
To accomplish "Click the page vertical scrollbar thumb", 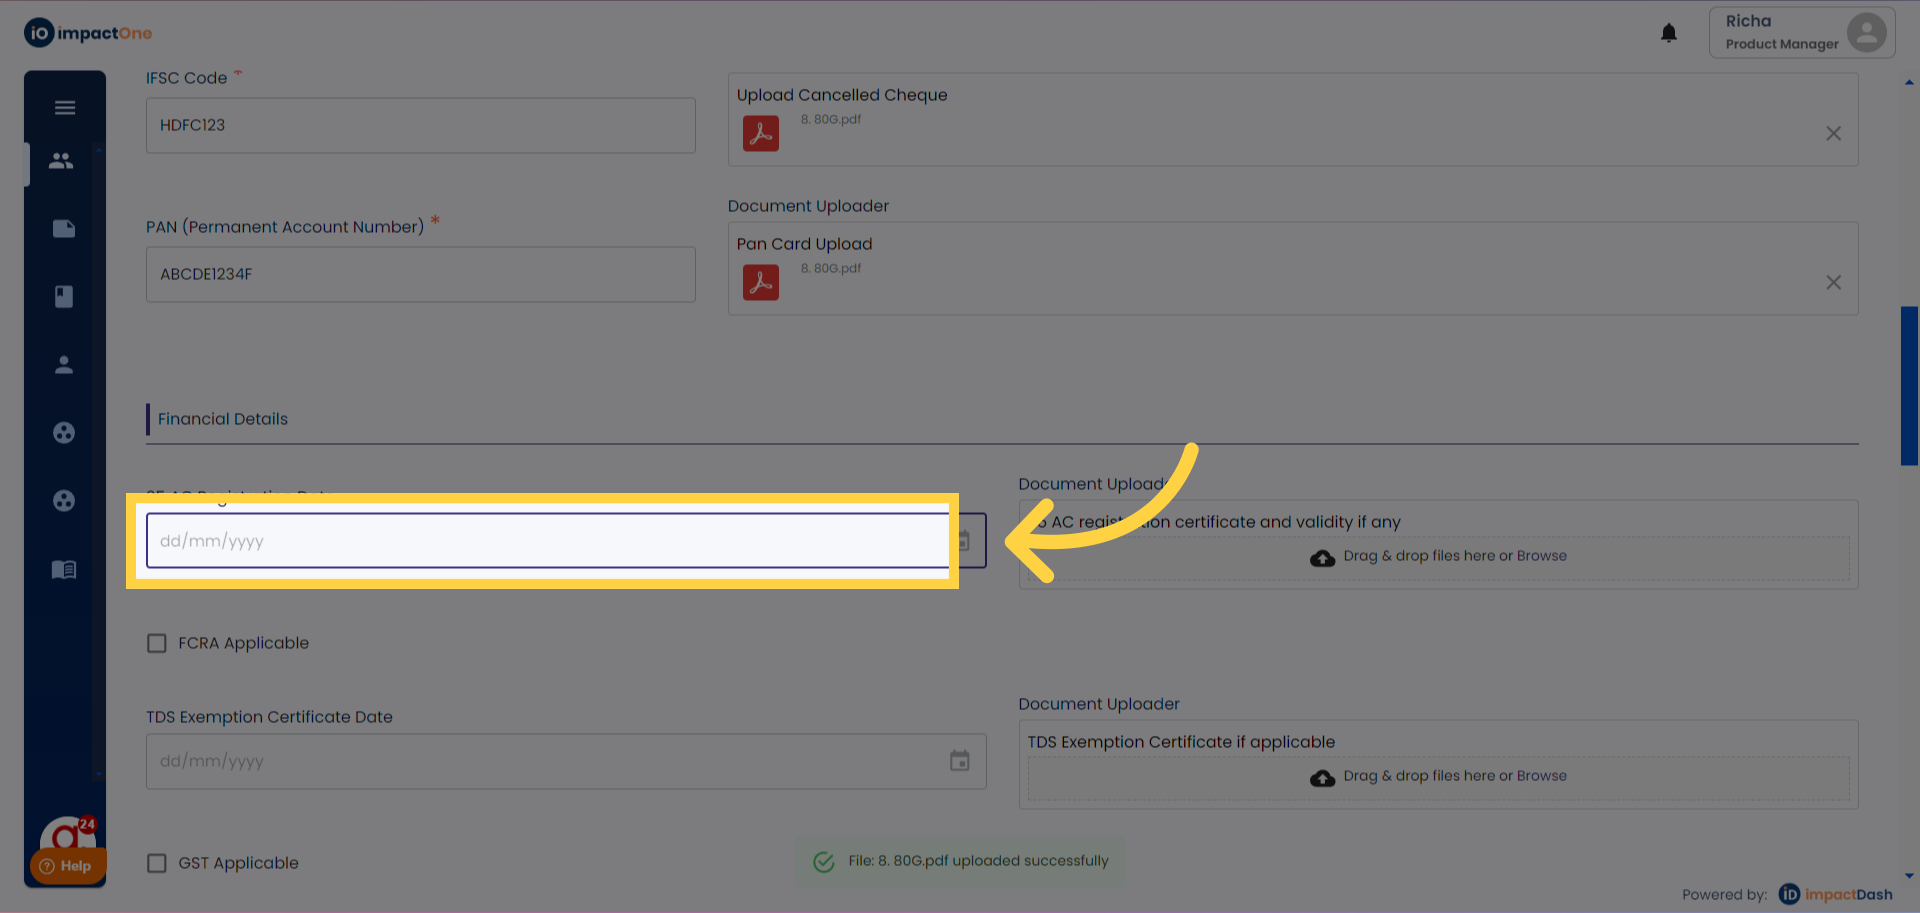I will pyautogui.click(x=1909, y=386).
